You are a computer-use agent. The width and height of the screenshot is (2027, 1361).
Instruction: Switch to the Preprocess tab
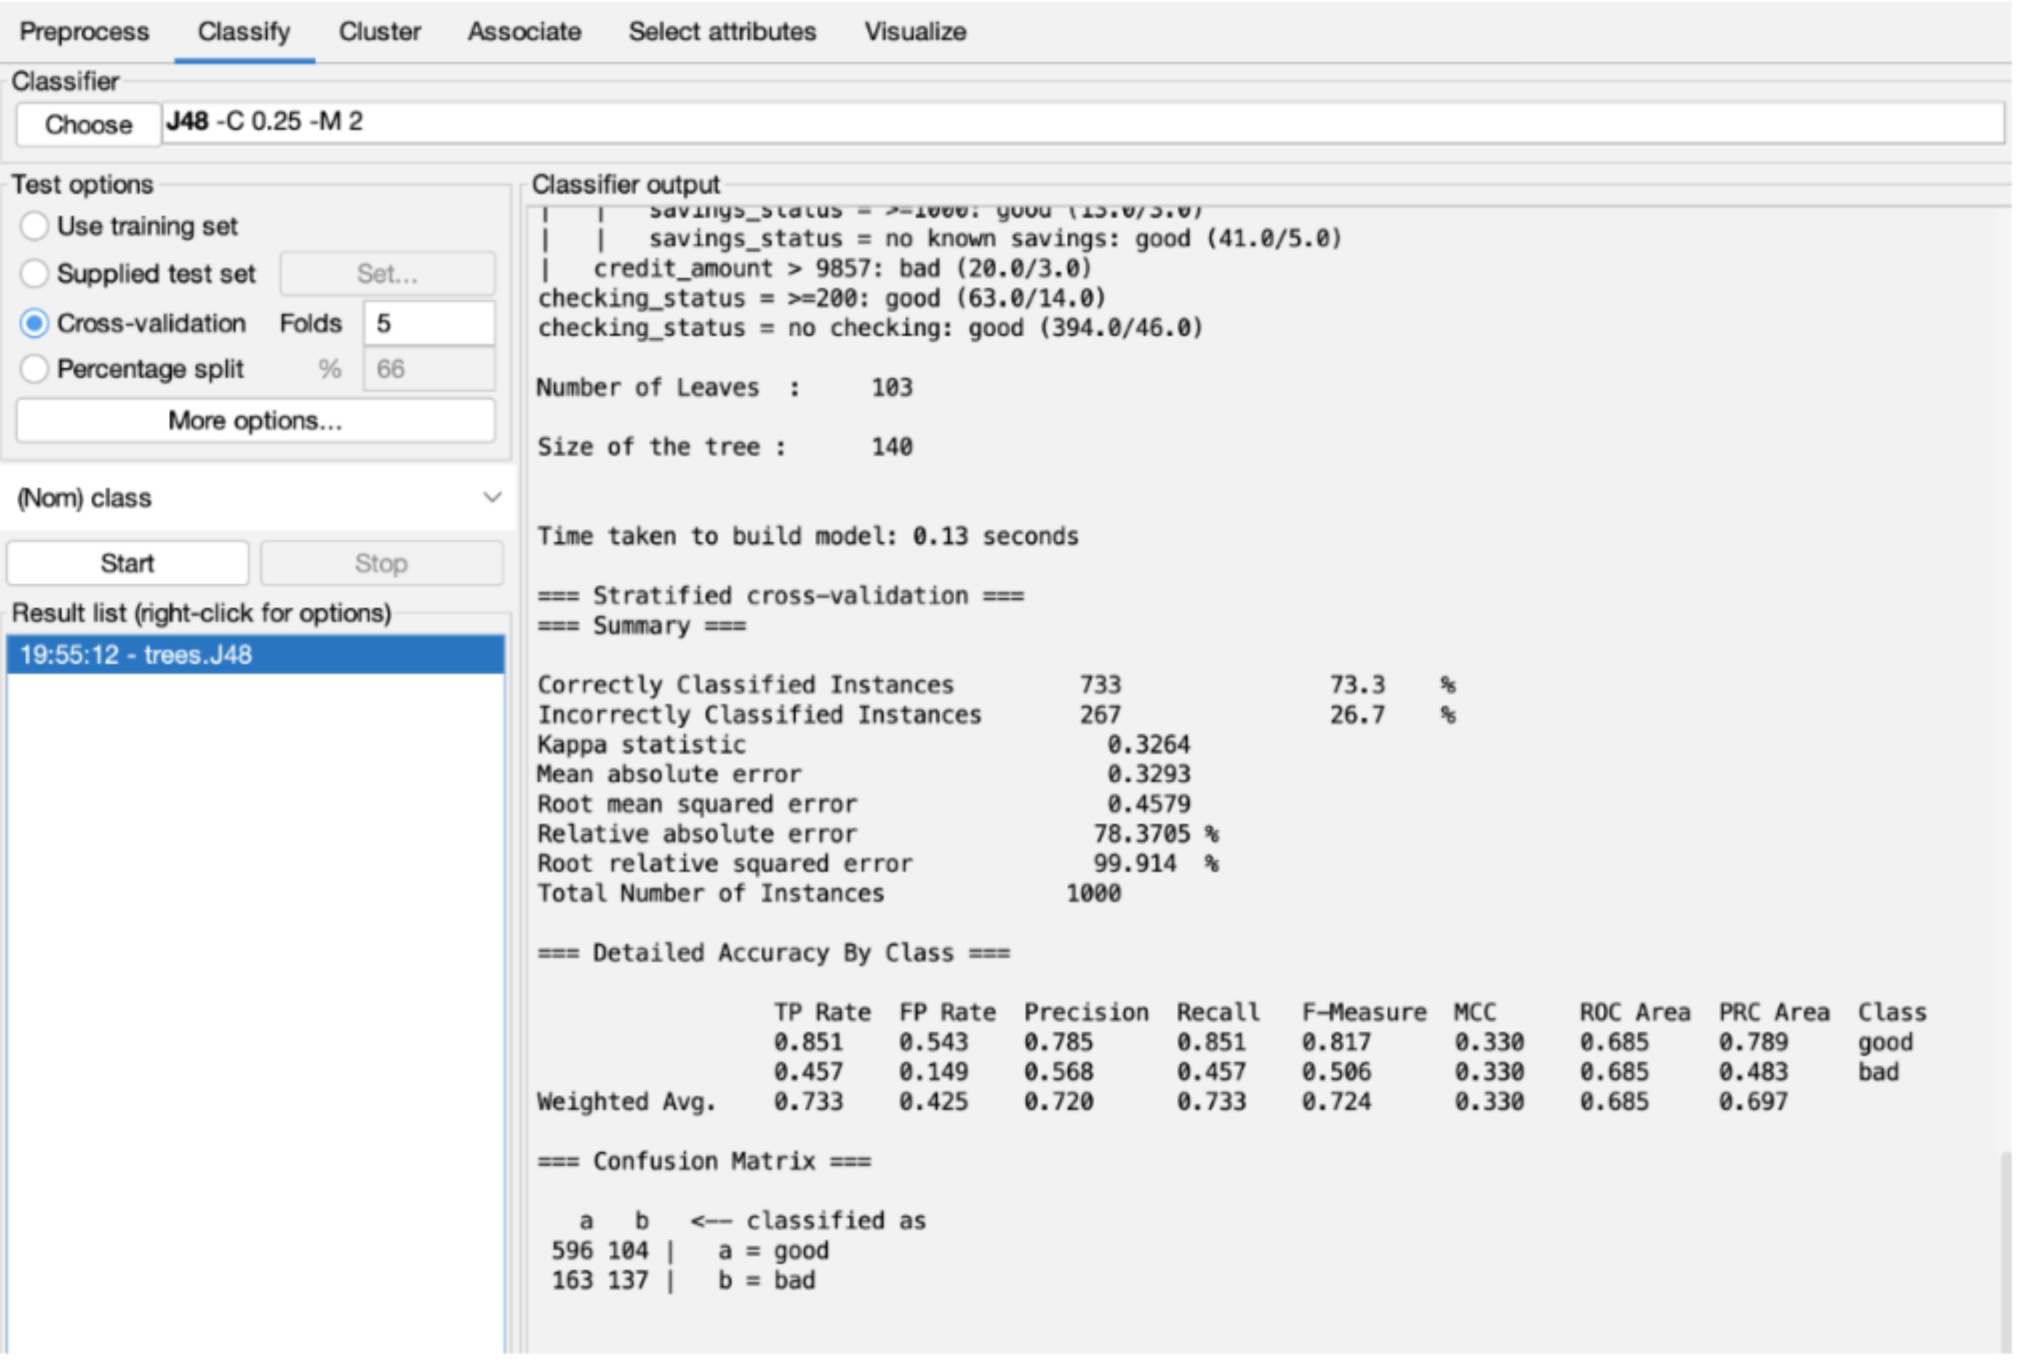(x=84, y=32)
